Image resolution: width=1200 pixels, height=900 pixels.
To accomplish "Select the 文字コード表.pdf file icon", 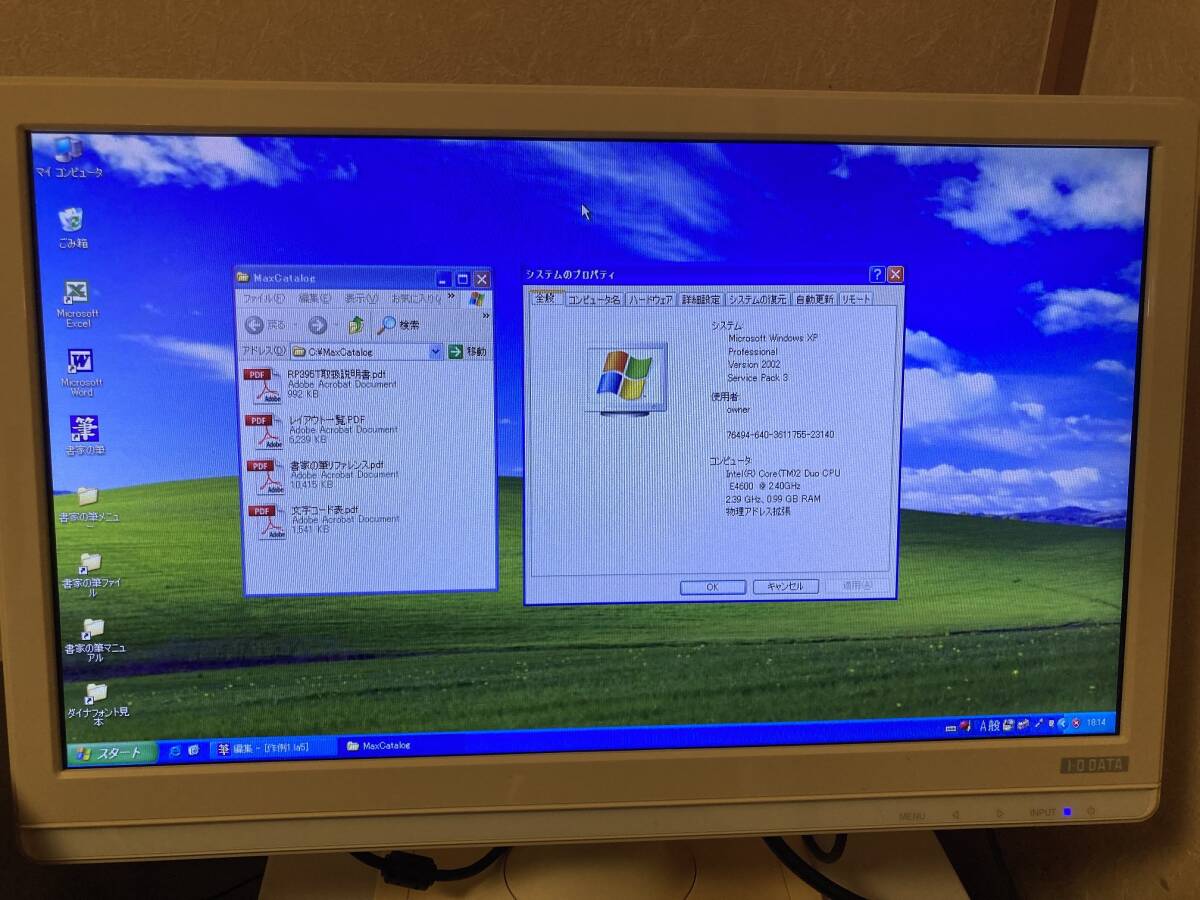I will tap(267, 521).
